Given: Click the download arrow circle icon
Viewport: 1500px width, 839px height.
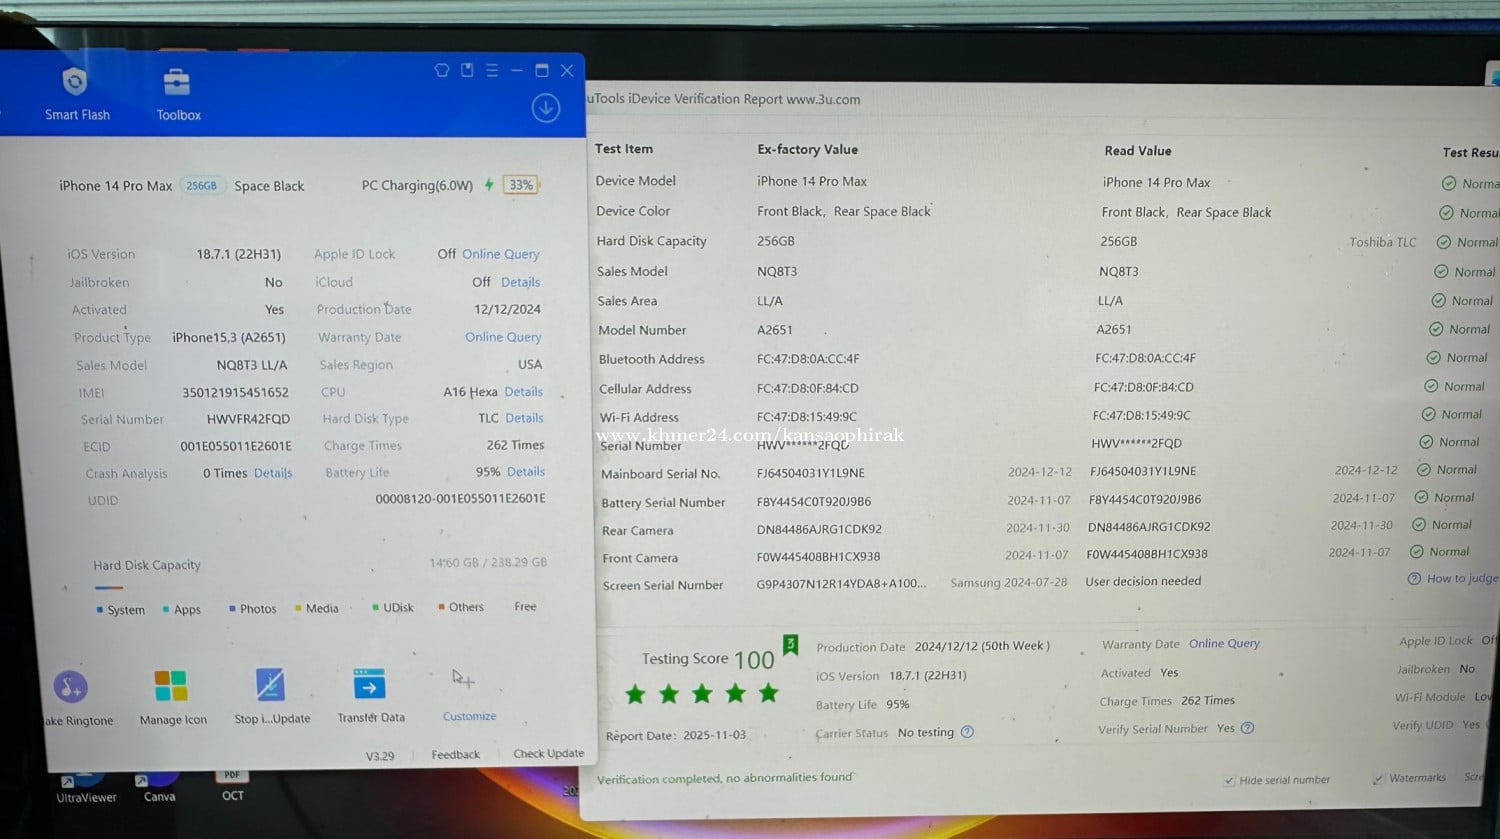Looking at the screenshot, I should [546, 108].
